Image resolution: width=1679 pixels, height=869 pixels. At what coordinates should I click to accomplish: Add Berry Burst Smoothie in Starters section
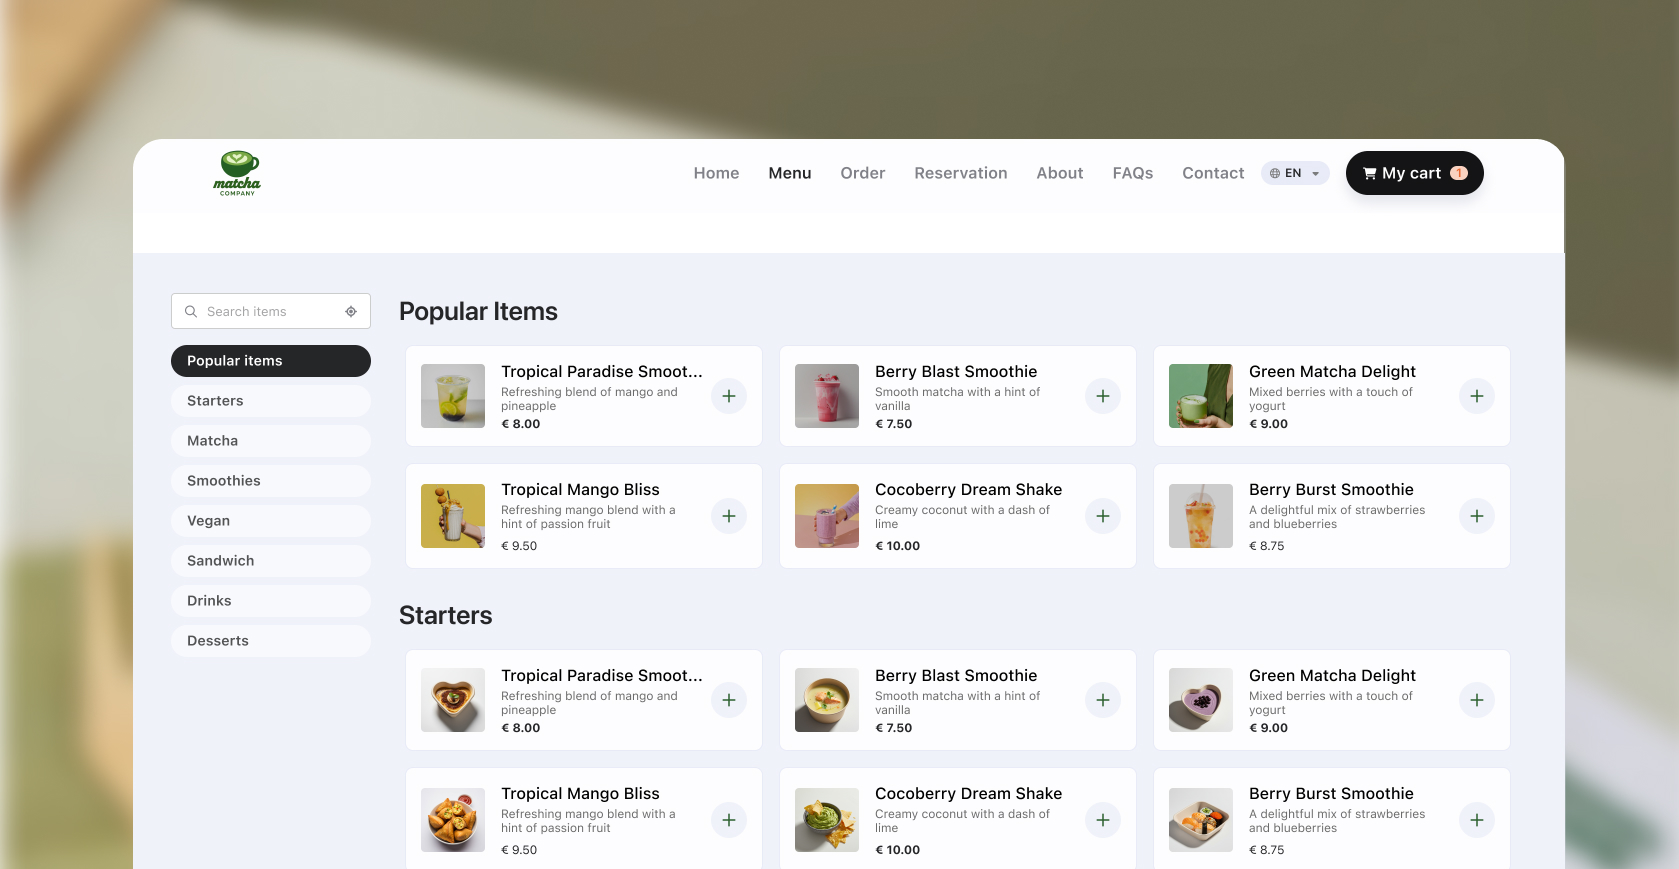click(x=1477, y=820)
